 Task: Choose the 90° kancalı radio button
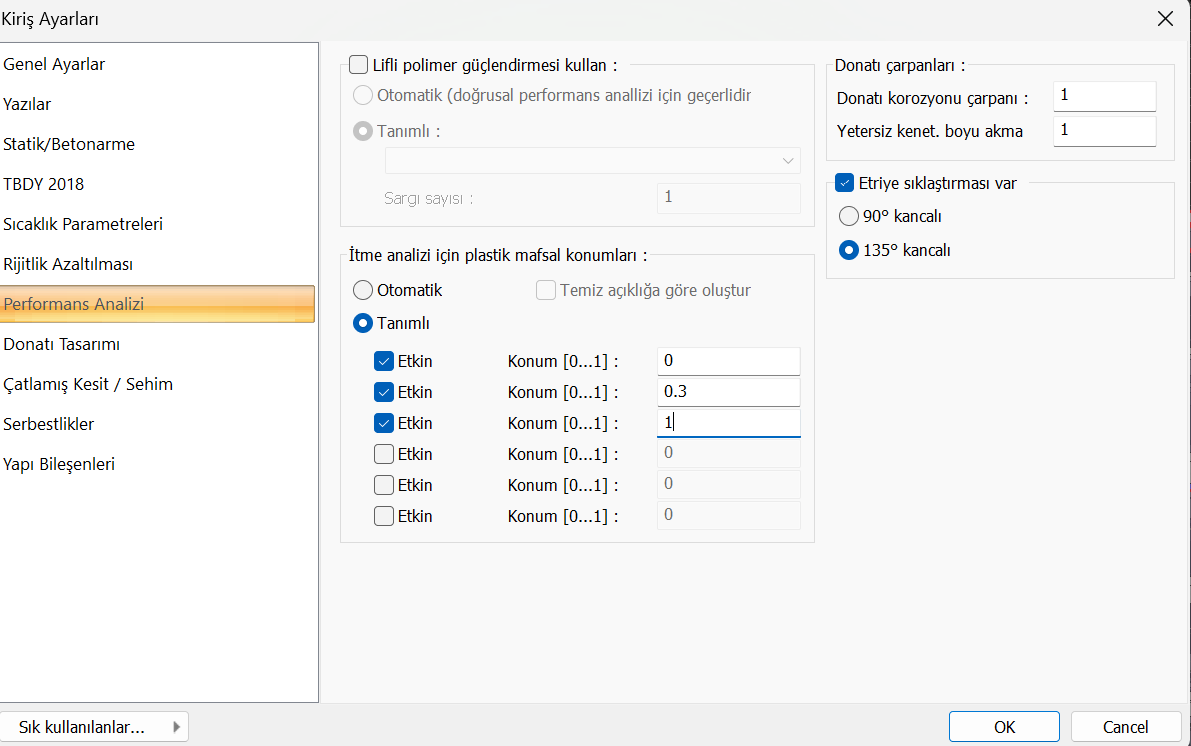click(x=849, y=216)
